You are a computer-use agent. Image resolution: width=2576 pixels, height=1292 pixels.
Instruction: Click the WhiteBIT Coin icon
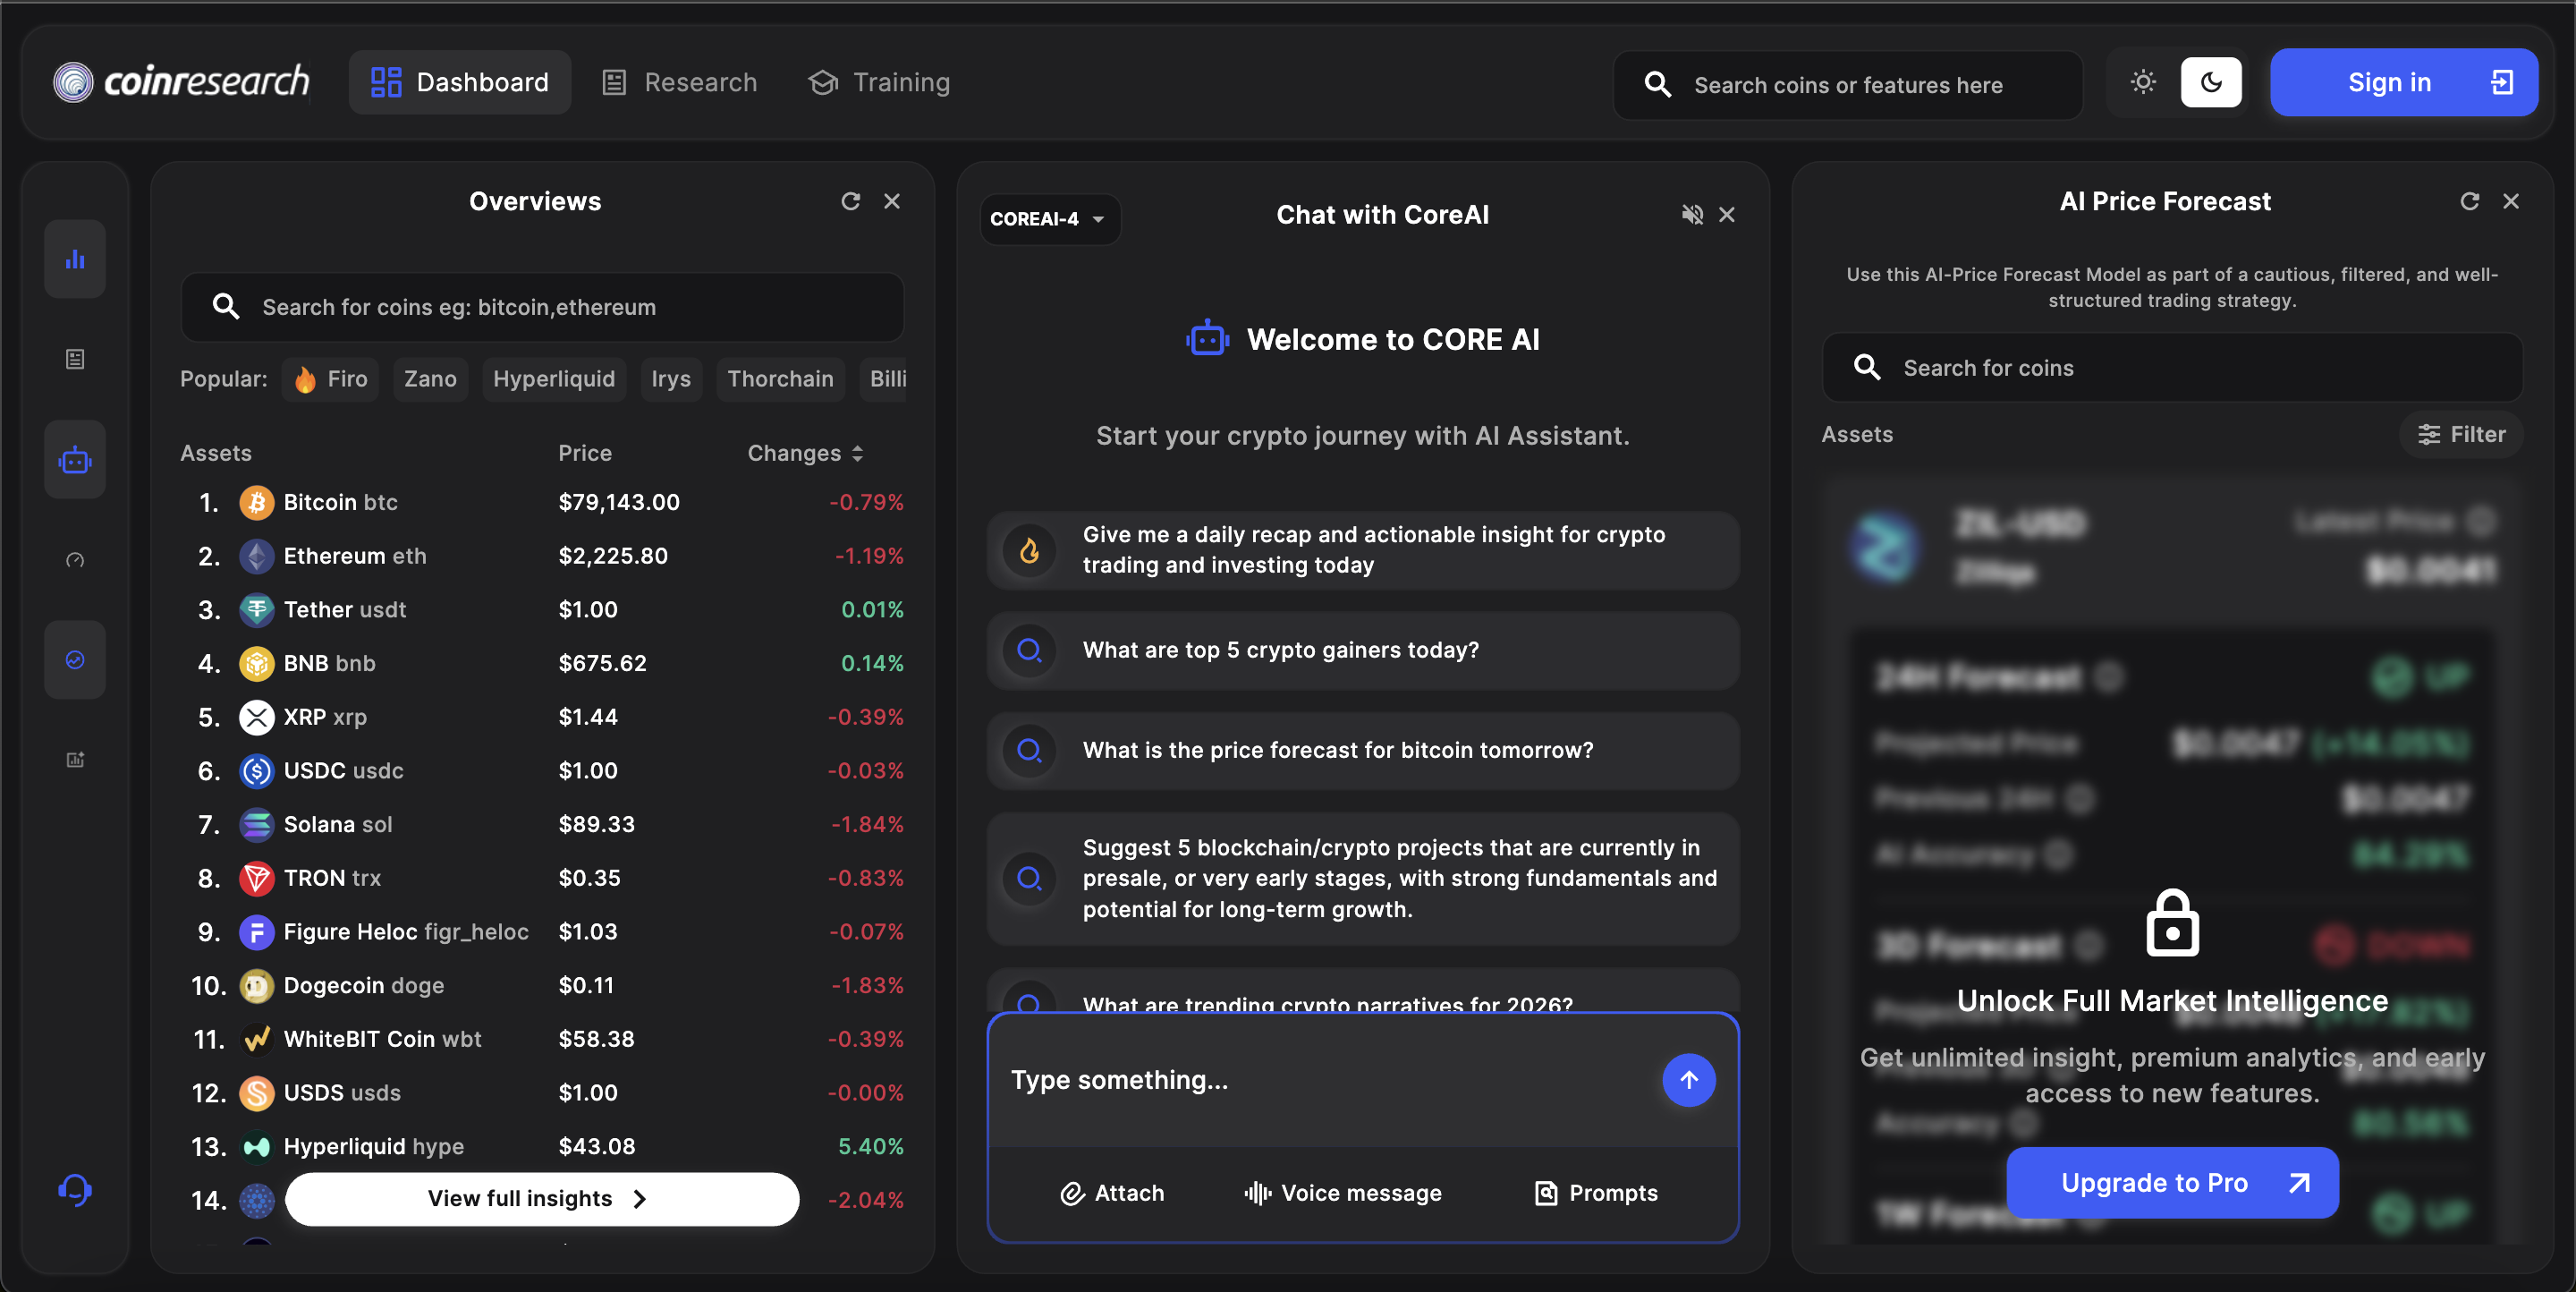click(257, 1040)
